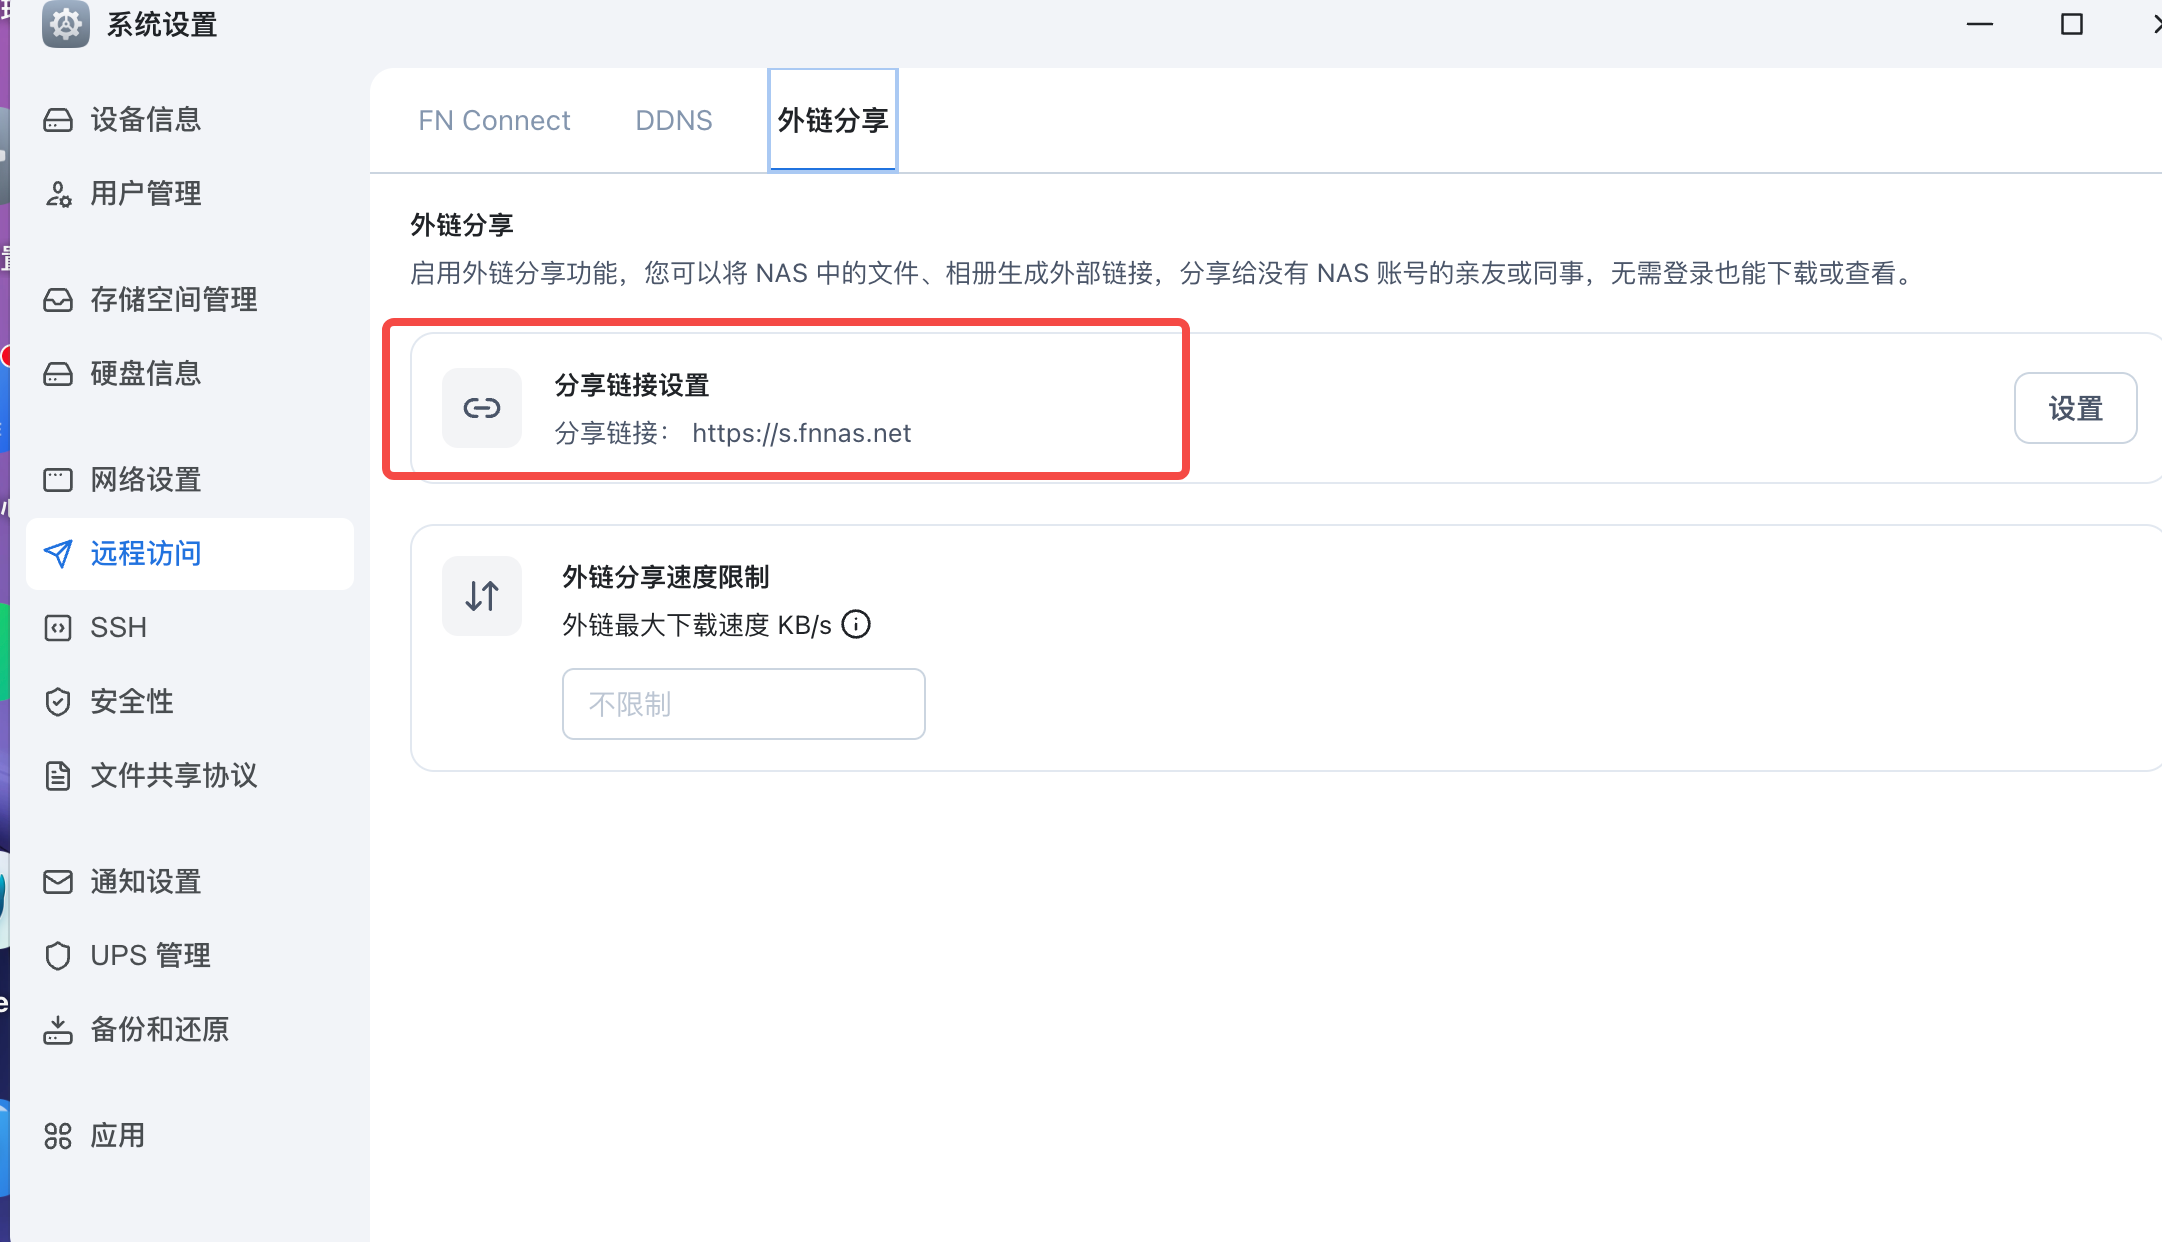
Task: Click the info icon next to KB/s
Action: click(856, 625)
